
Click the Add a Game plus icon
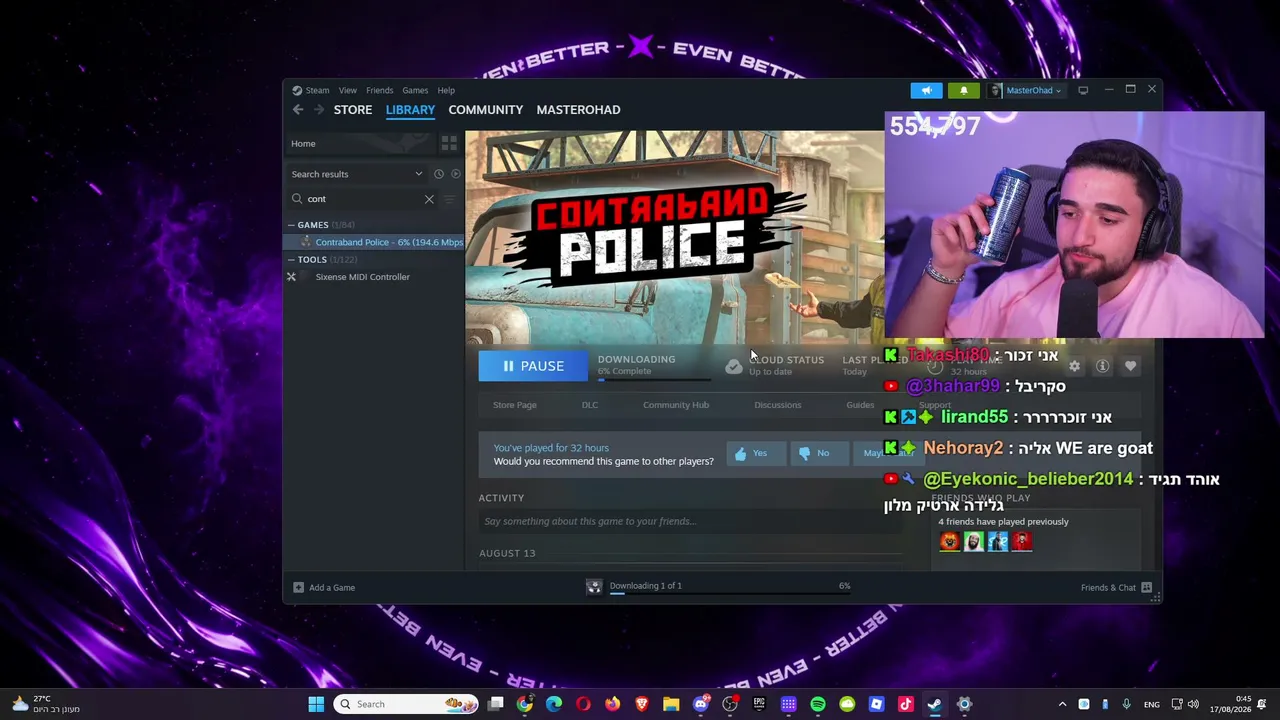click(x=298, y=587)
